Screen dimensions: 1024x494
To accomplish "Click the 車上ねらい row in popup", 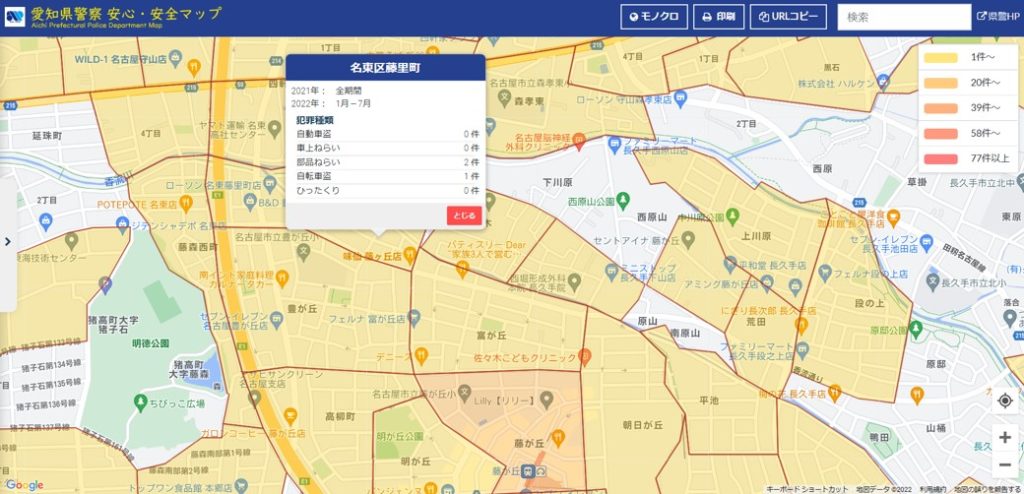I will [x=388, y=148].
